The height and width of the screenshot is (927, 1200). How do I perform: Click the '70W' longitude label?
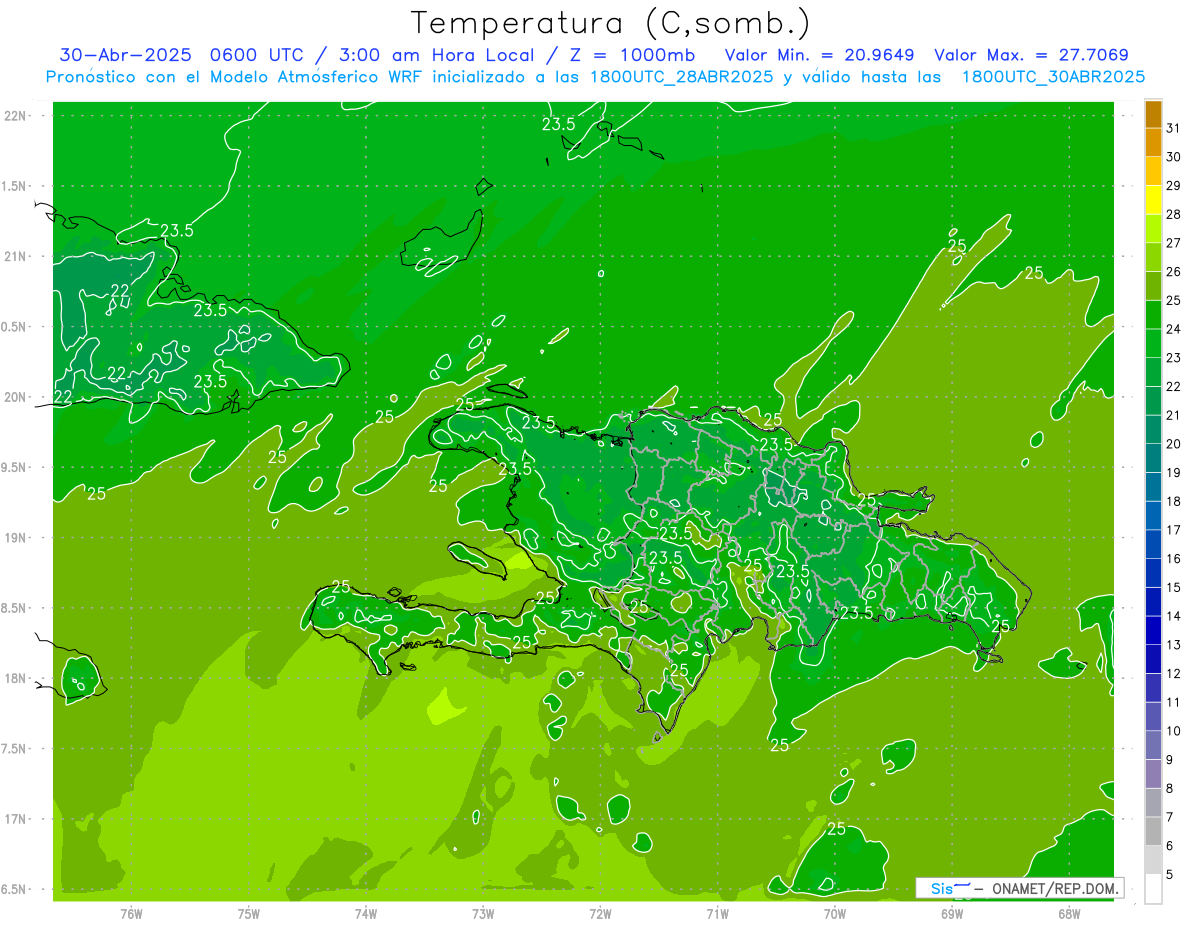(835, 914)
